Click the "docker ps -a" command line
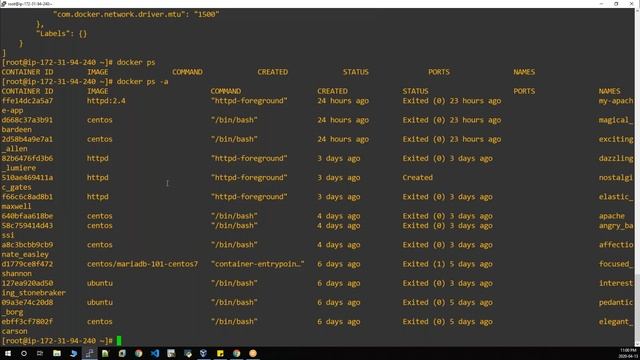This screenshot has width=640, height=360. click(x=142, y=82)
